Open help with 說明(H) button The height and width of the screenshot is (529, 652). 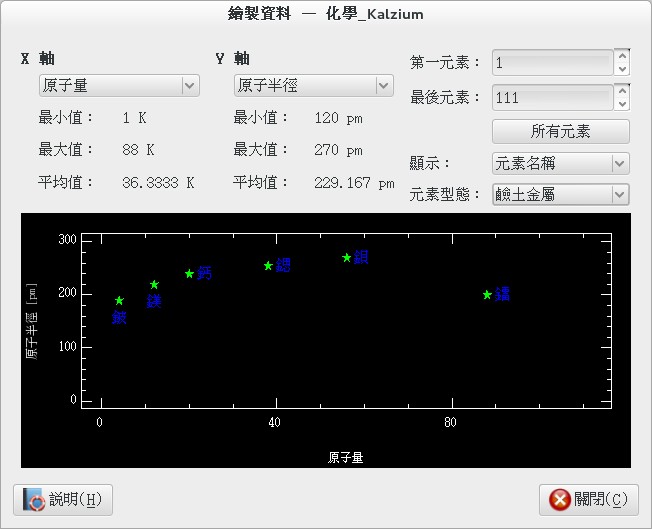pos(63,499)
